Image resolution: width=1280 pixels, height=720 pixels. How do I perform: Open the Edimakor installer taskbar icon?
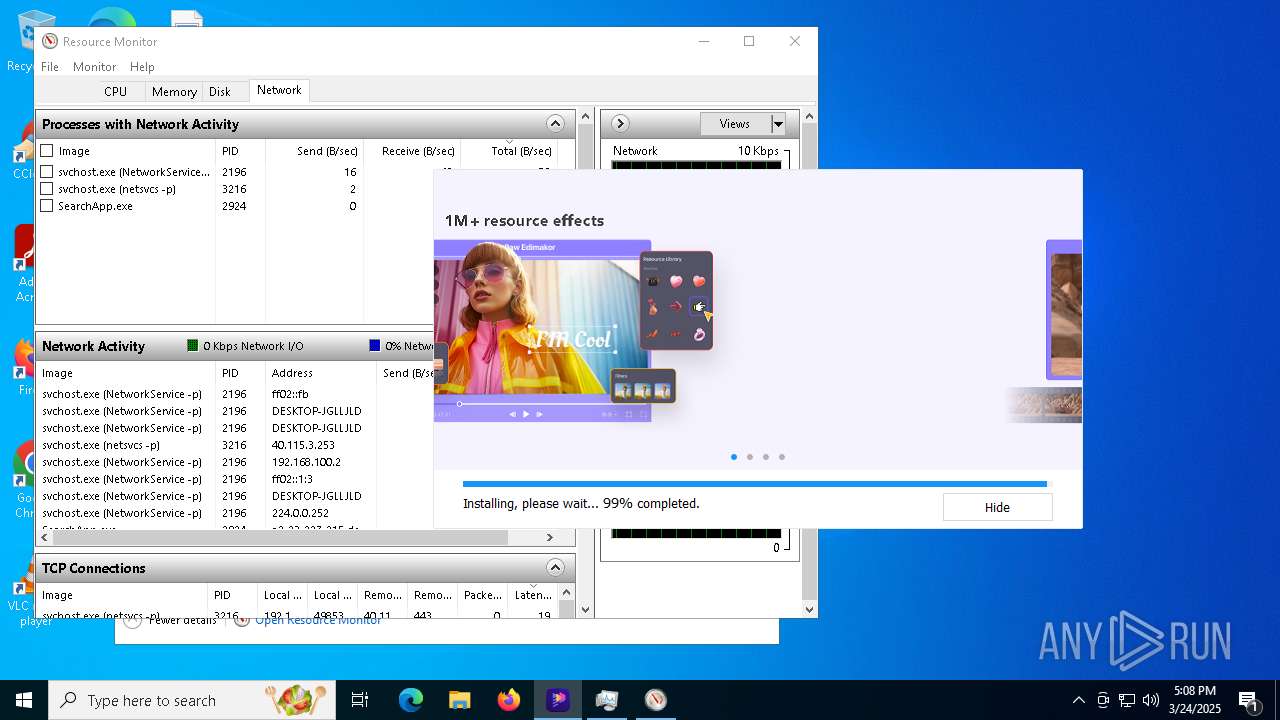click(558, 700)
